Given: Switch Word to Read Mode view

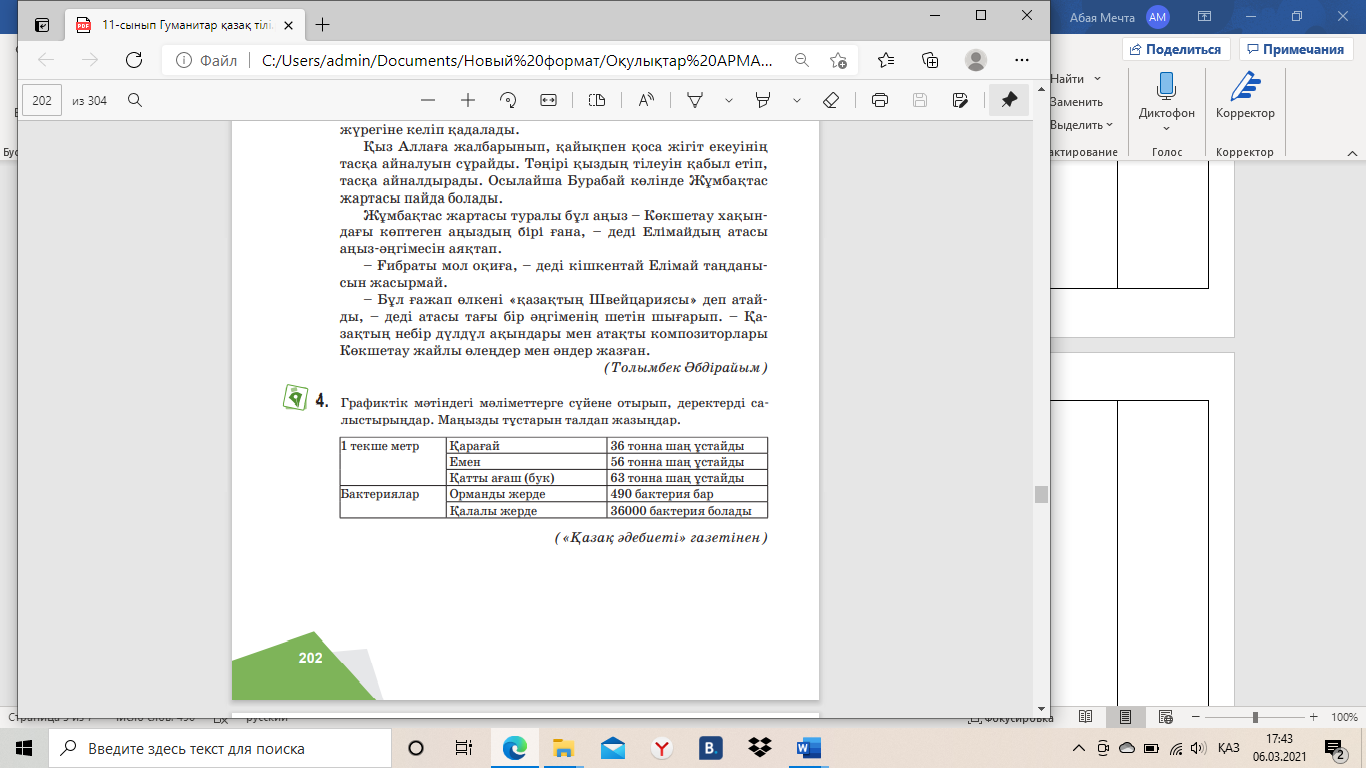Looking at the screenshot, I should 1085,717.
